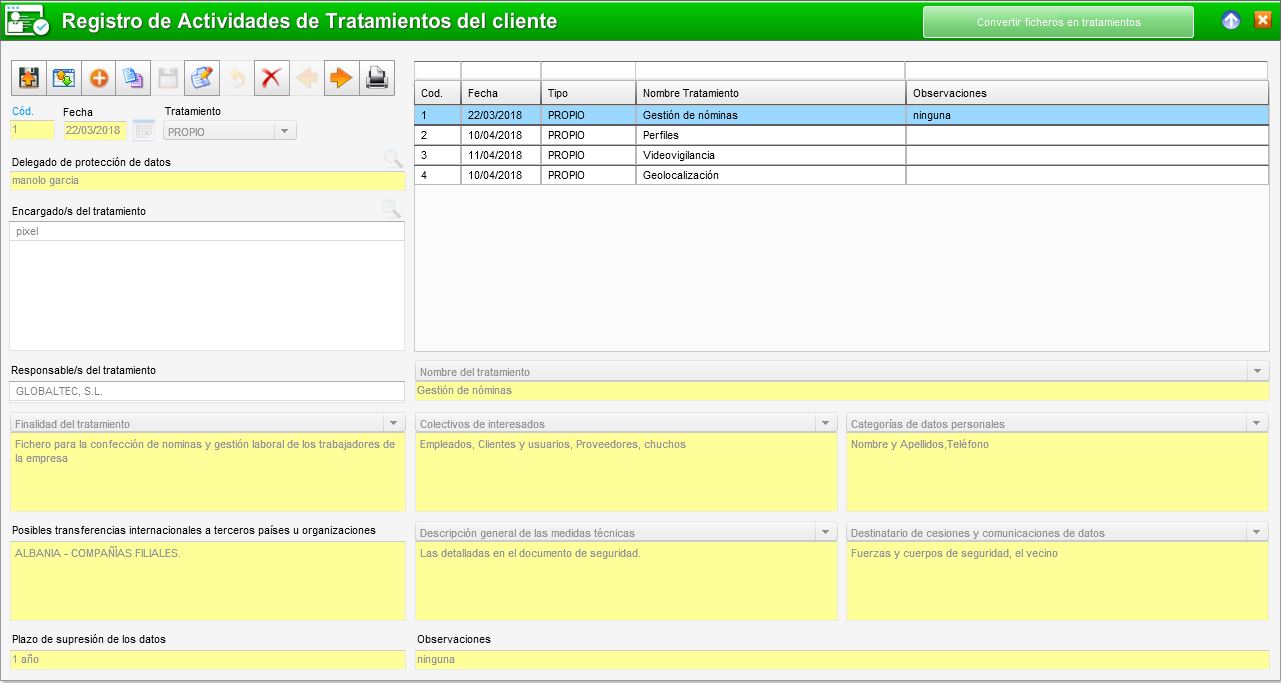Expand the Finalidad del tratamiento dropdown

tap(395, 422)
